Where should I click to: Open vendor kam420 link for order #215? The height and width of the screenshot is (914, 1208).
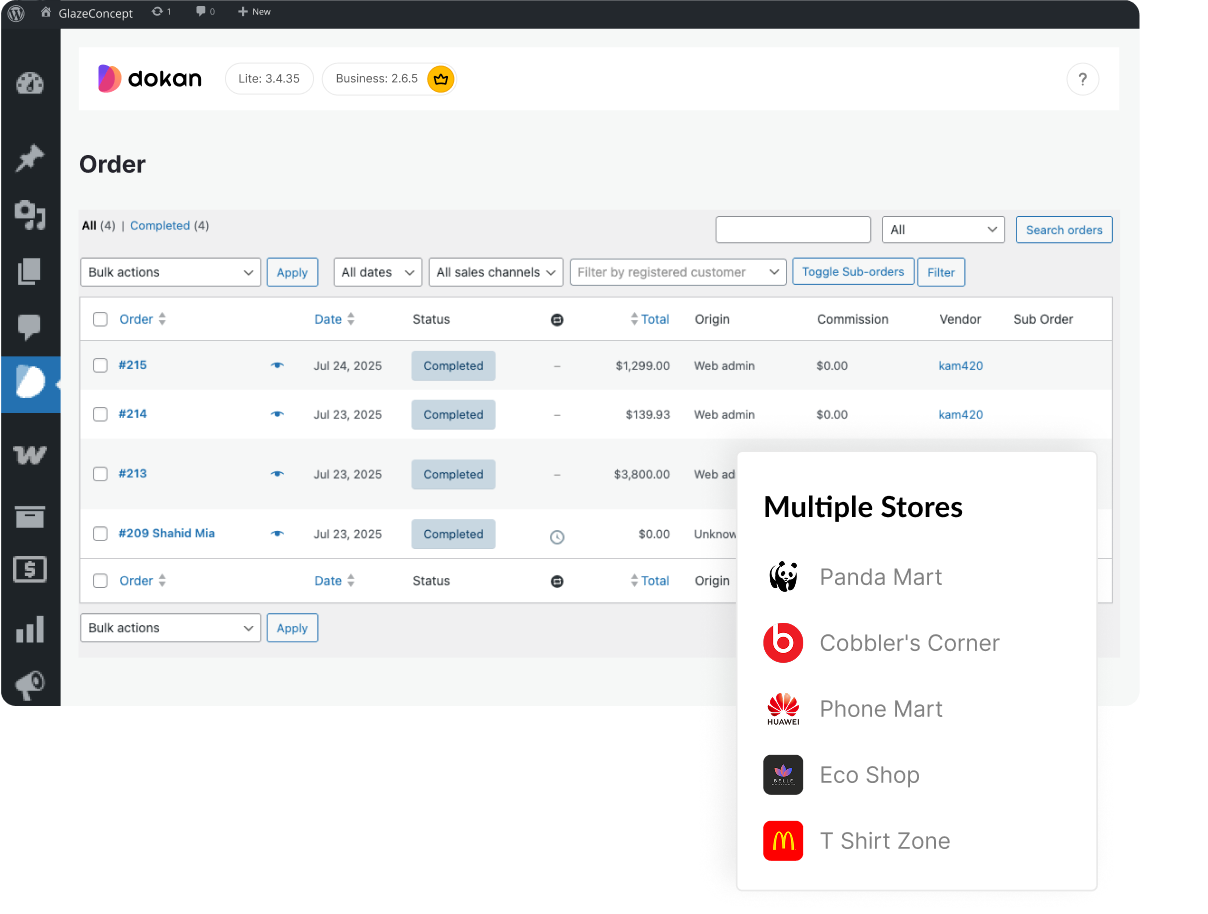tap(960, 366)
